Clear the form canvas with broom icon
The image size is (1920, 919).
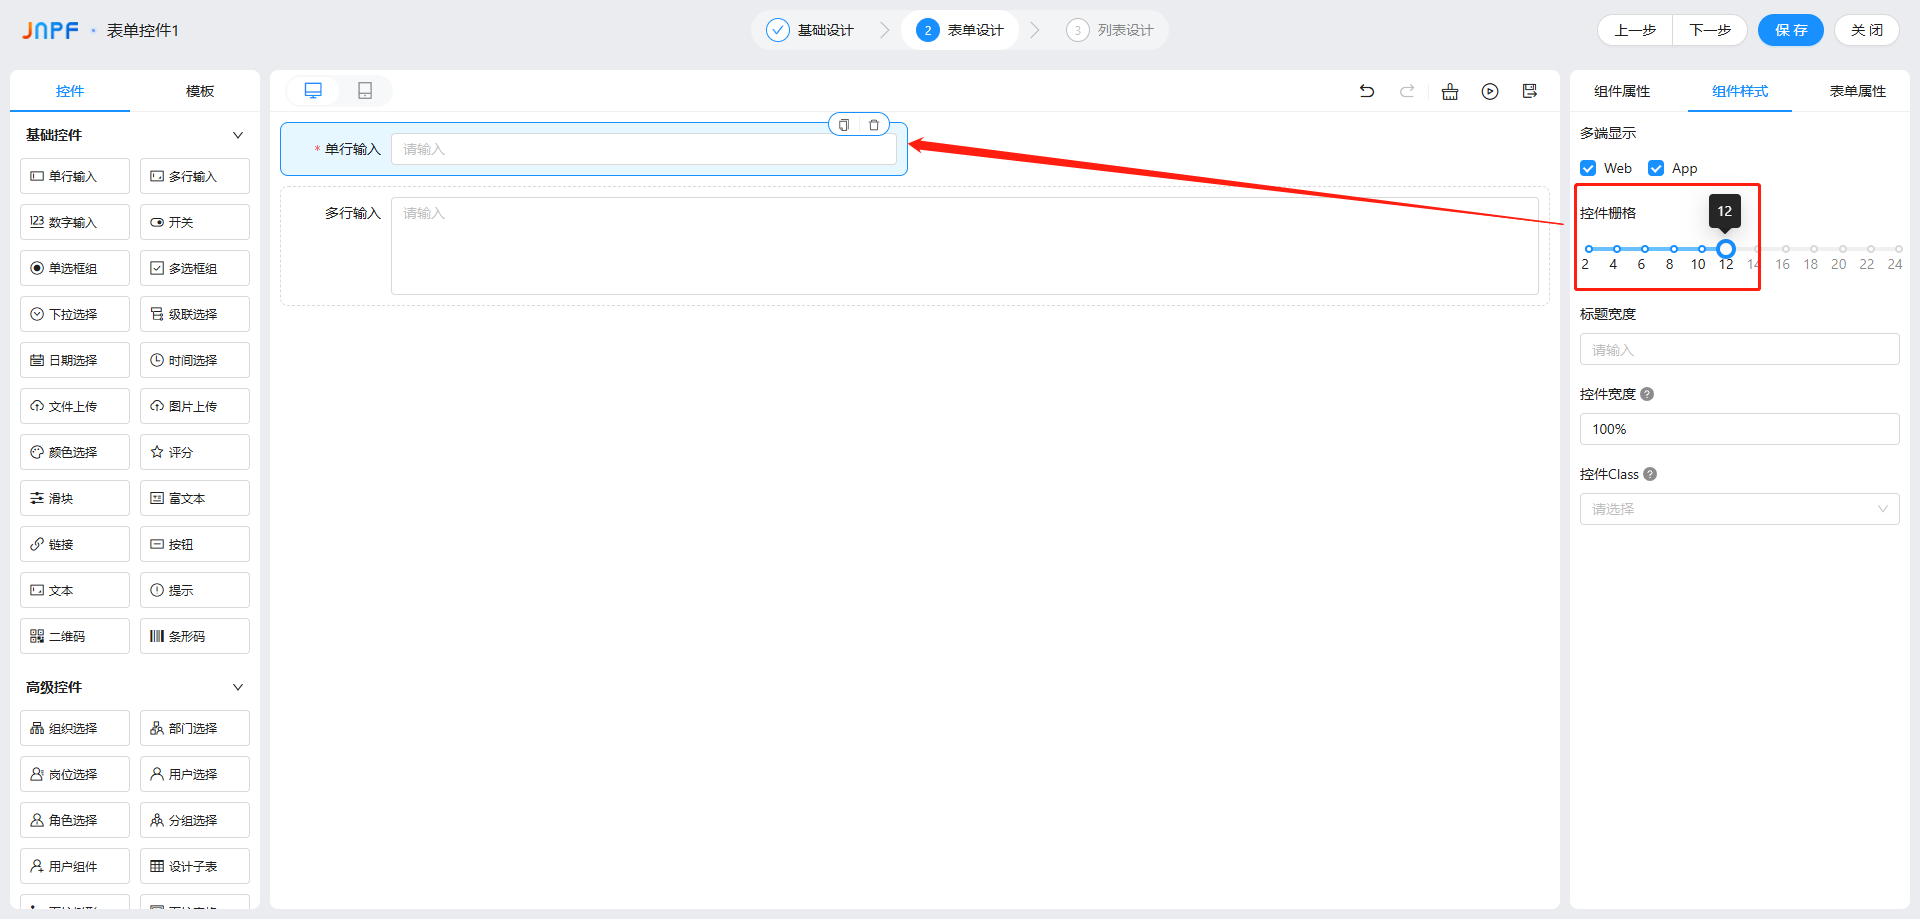pos(1450,91)
